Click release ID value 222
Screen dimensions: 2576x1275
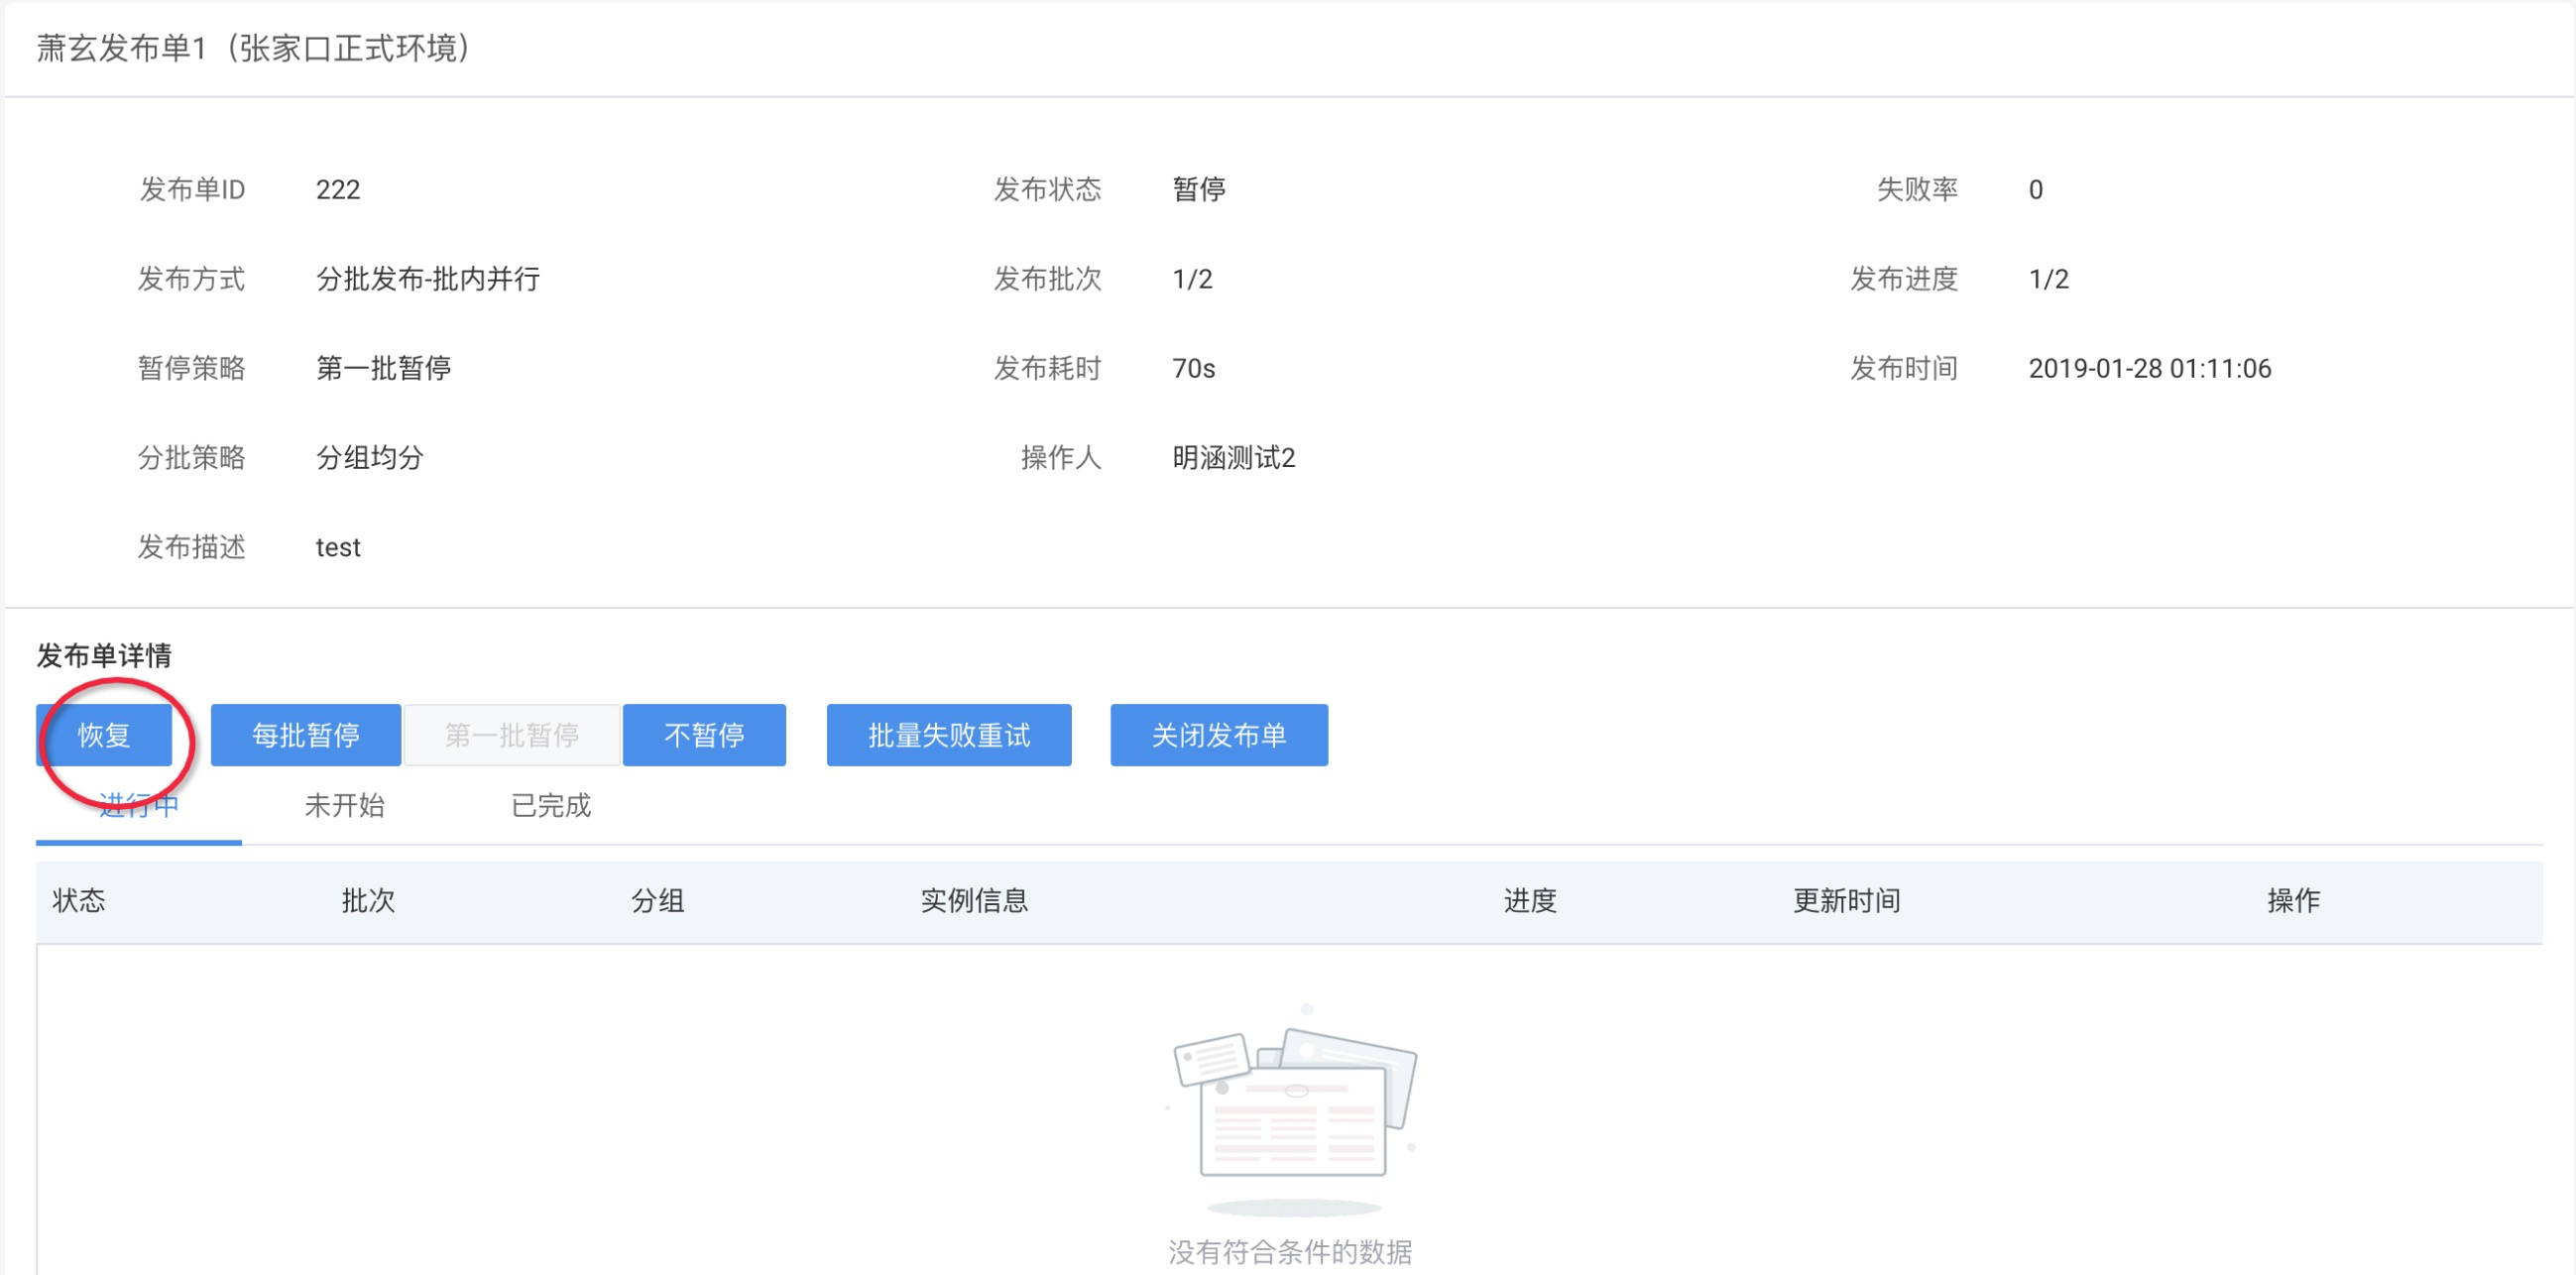338,190
